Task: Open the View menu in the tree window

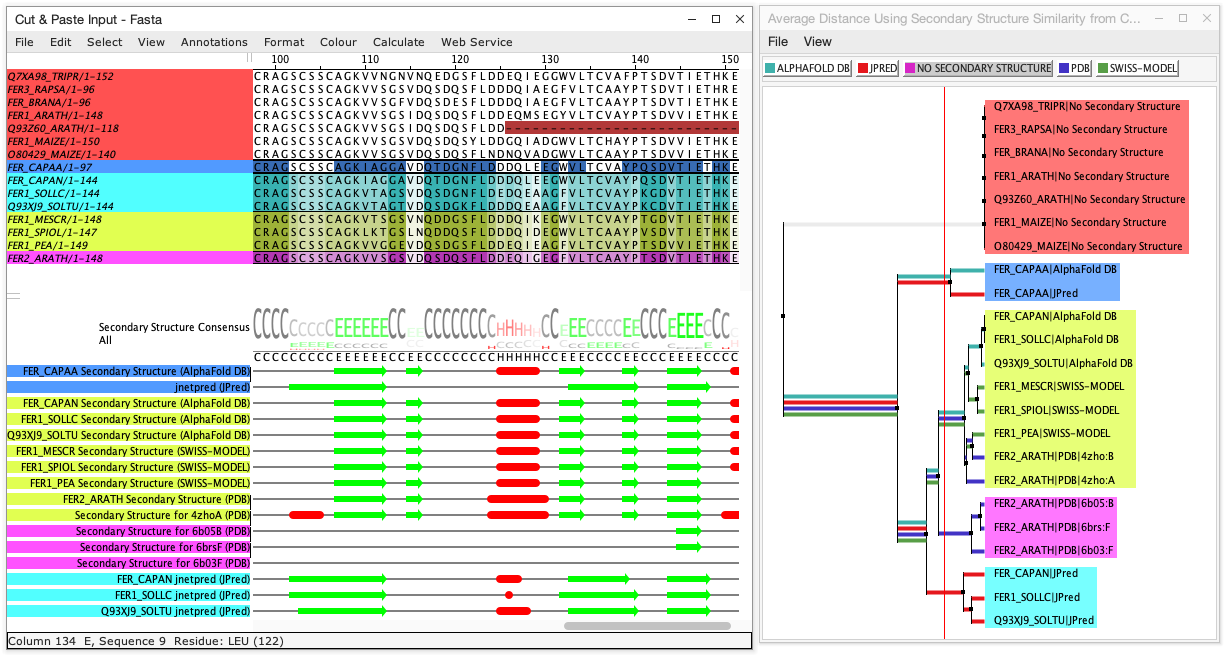Action: 817,42
